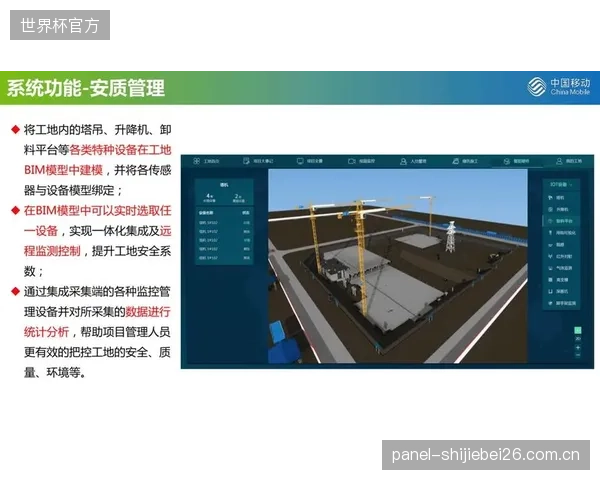Click the device name column header

206,212
